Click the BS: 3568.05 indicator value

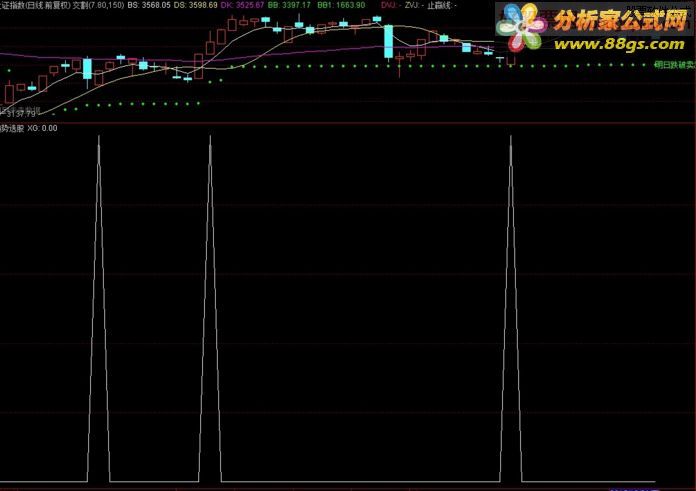point(149,5)
